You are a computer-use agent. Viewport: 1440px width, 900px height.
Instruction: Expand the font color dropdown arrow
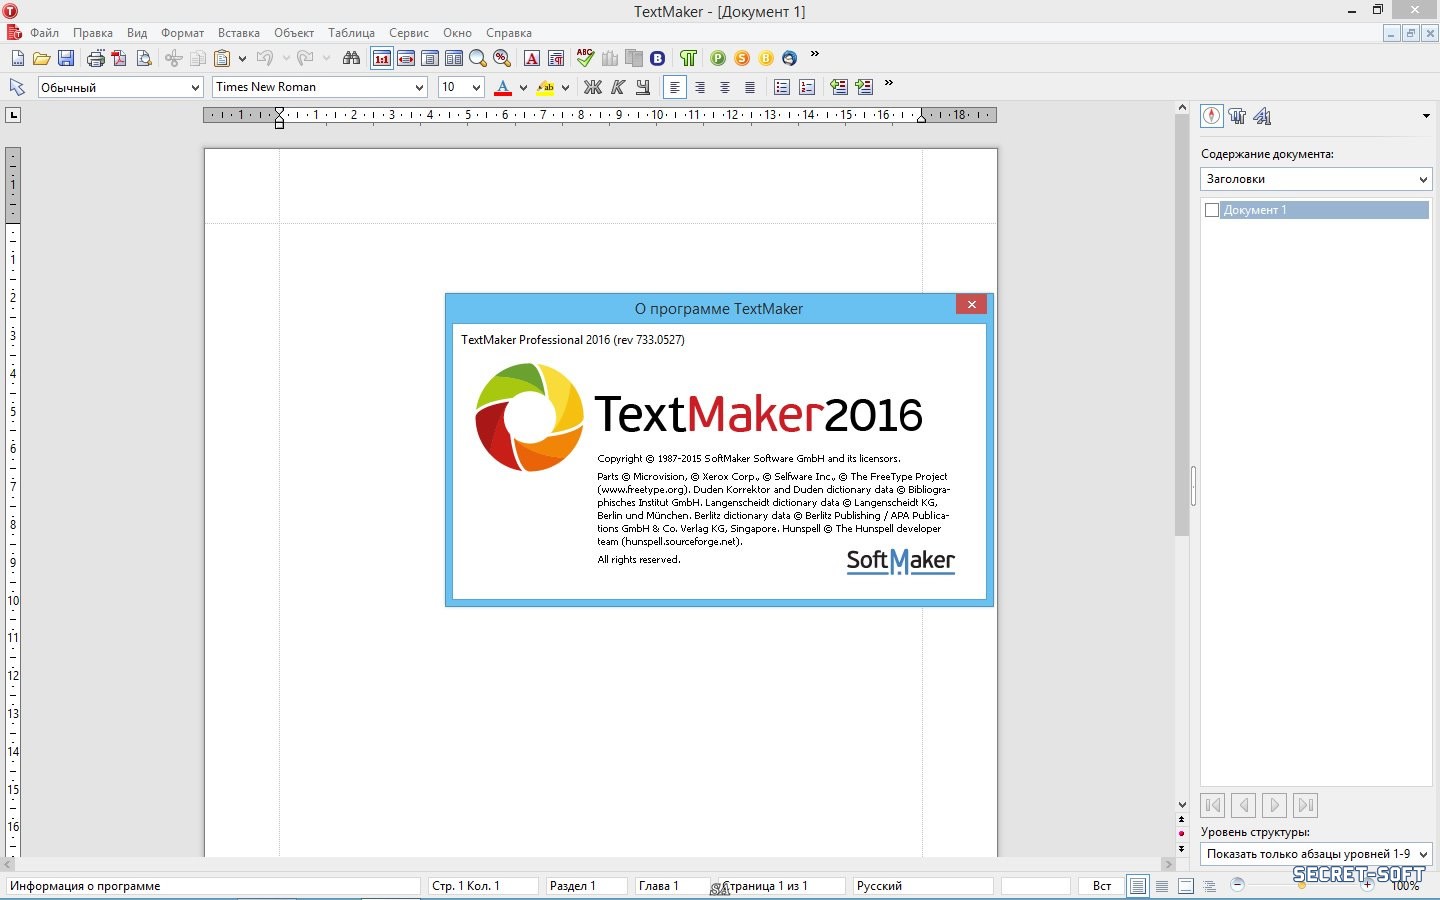[x=523, y=88]
